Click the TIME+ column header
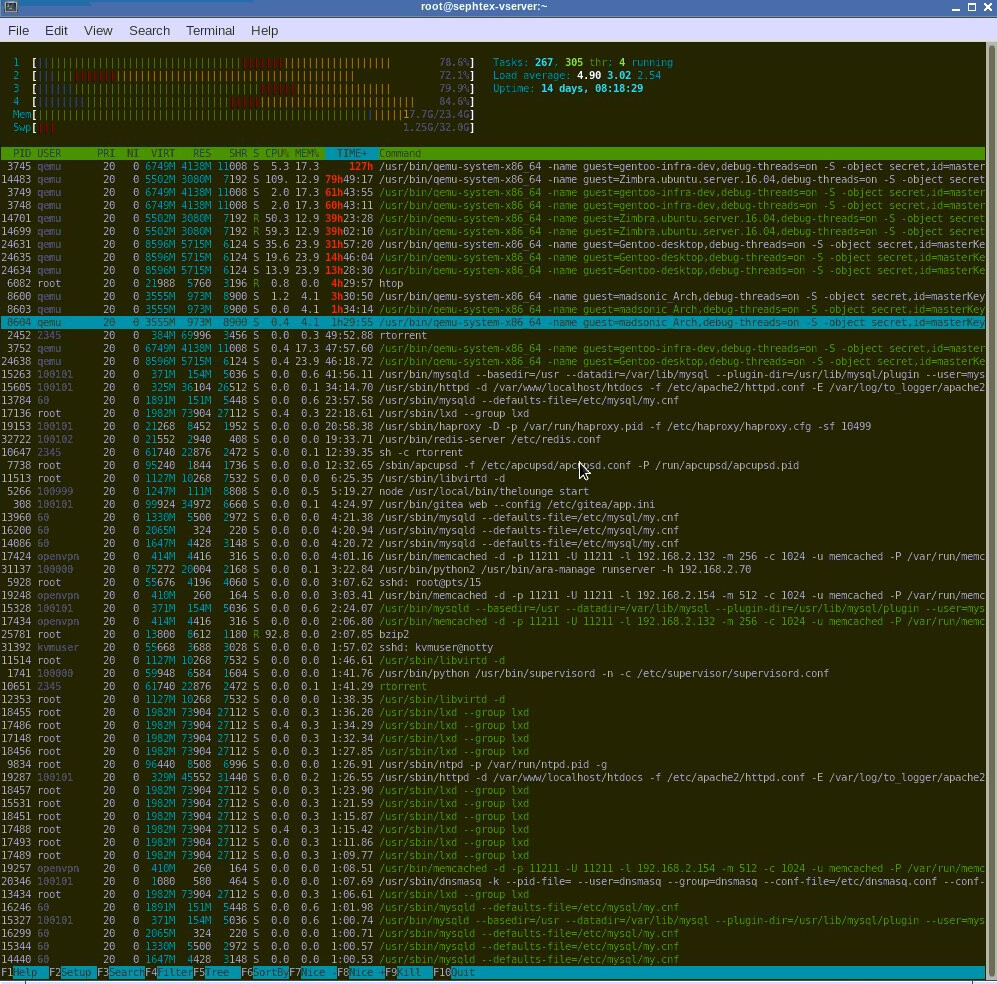 (350, 153)
